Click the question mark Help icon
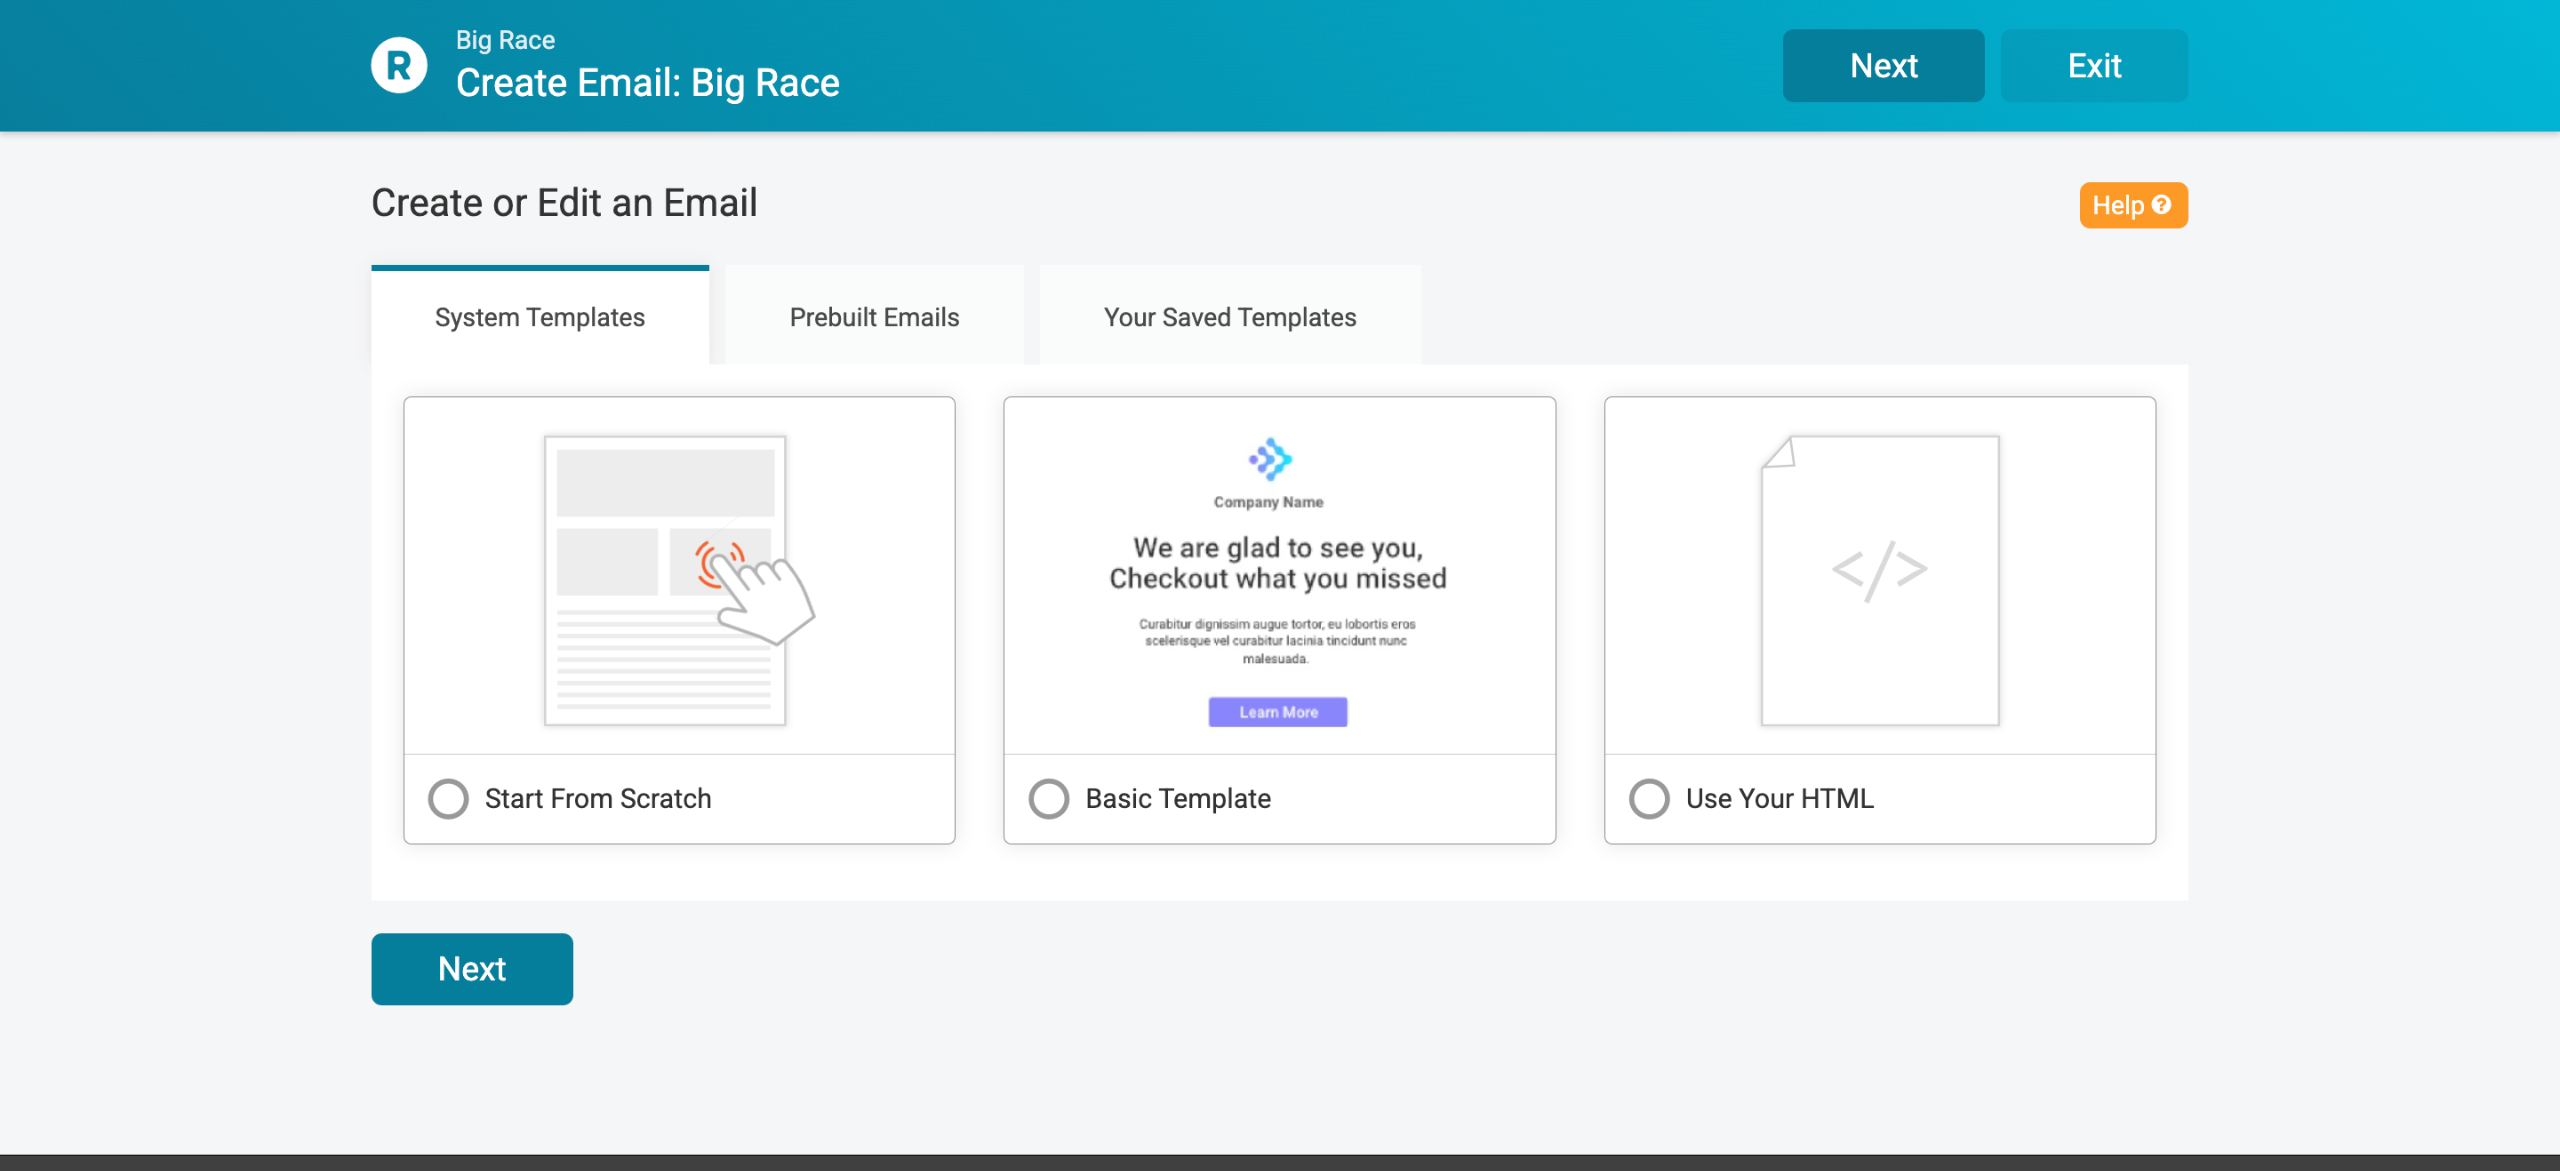2560x1171 pixels. point(2161,205)
